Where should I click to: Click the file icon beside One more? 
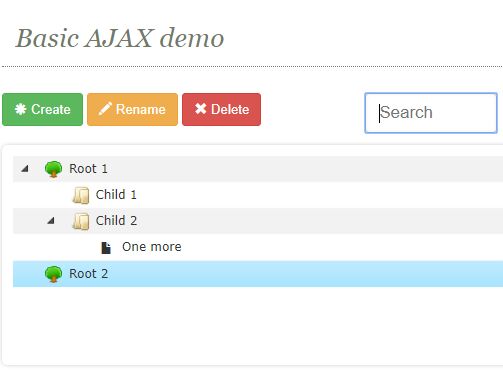pos(106,248)
